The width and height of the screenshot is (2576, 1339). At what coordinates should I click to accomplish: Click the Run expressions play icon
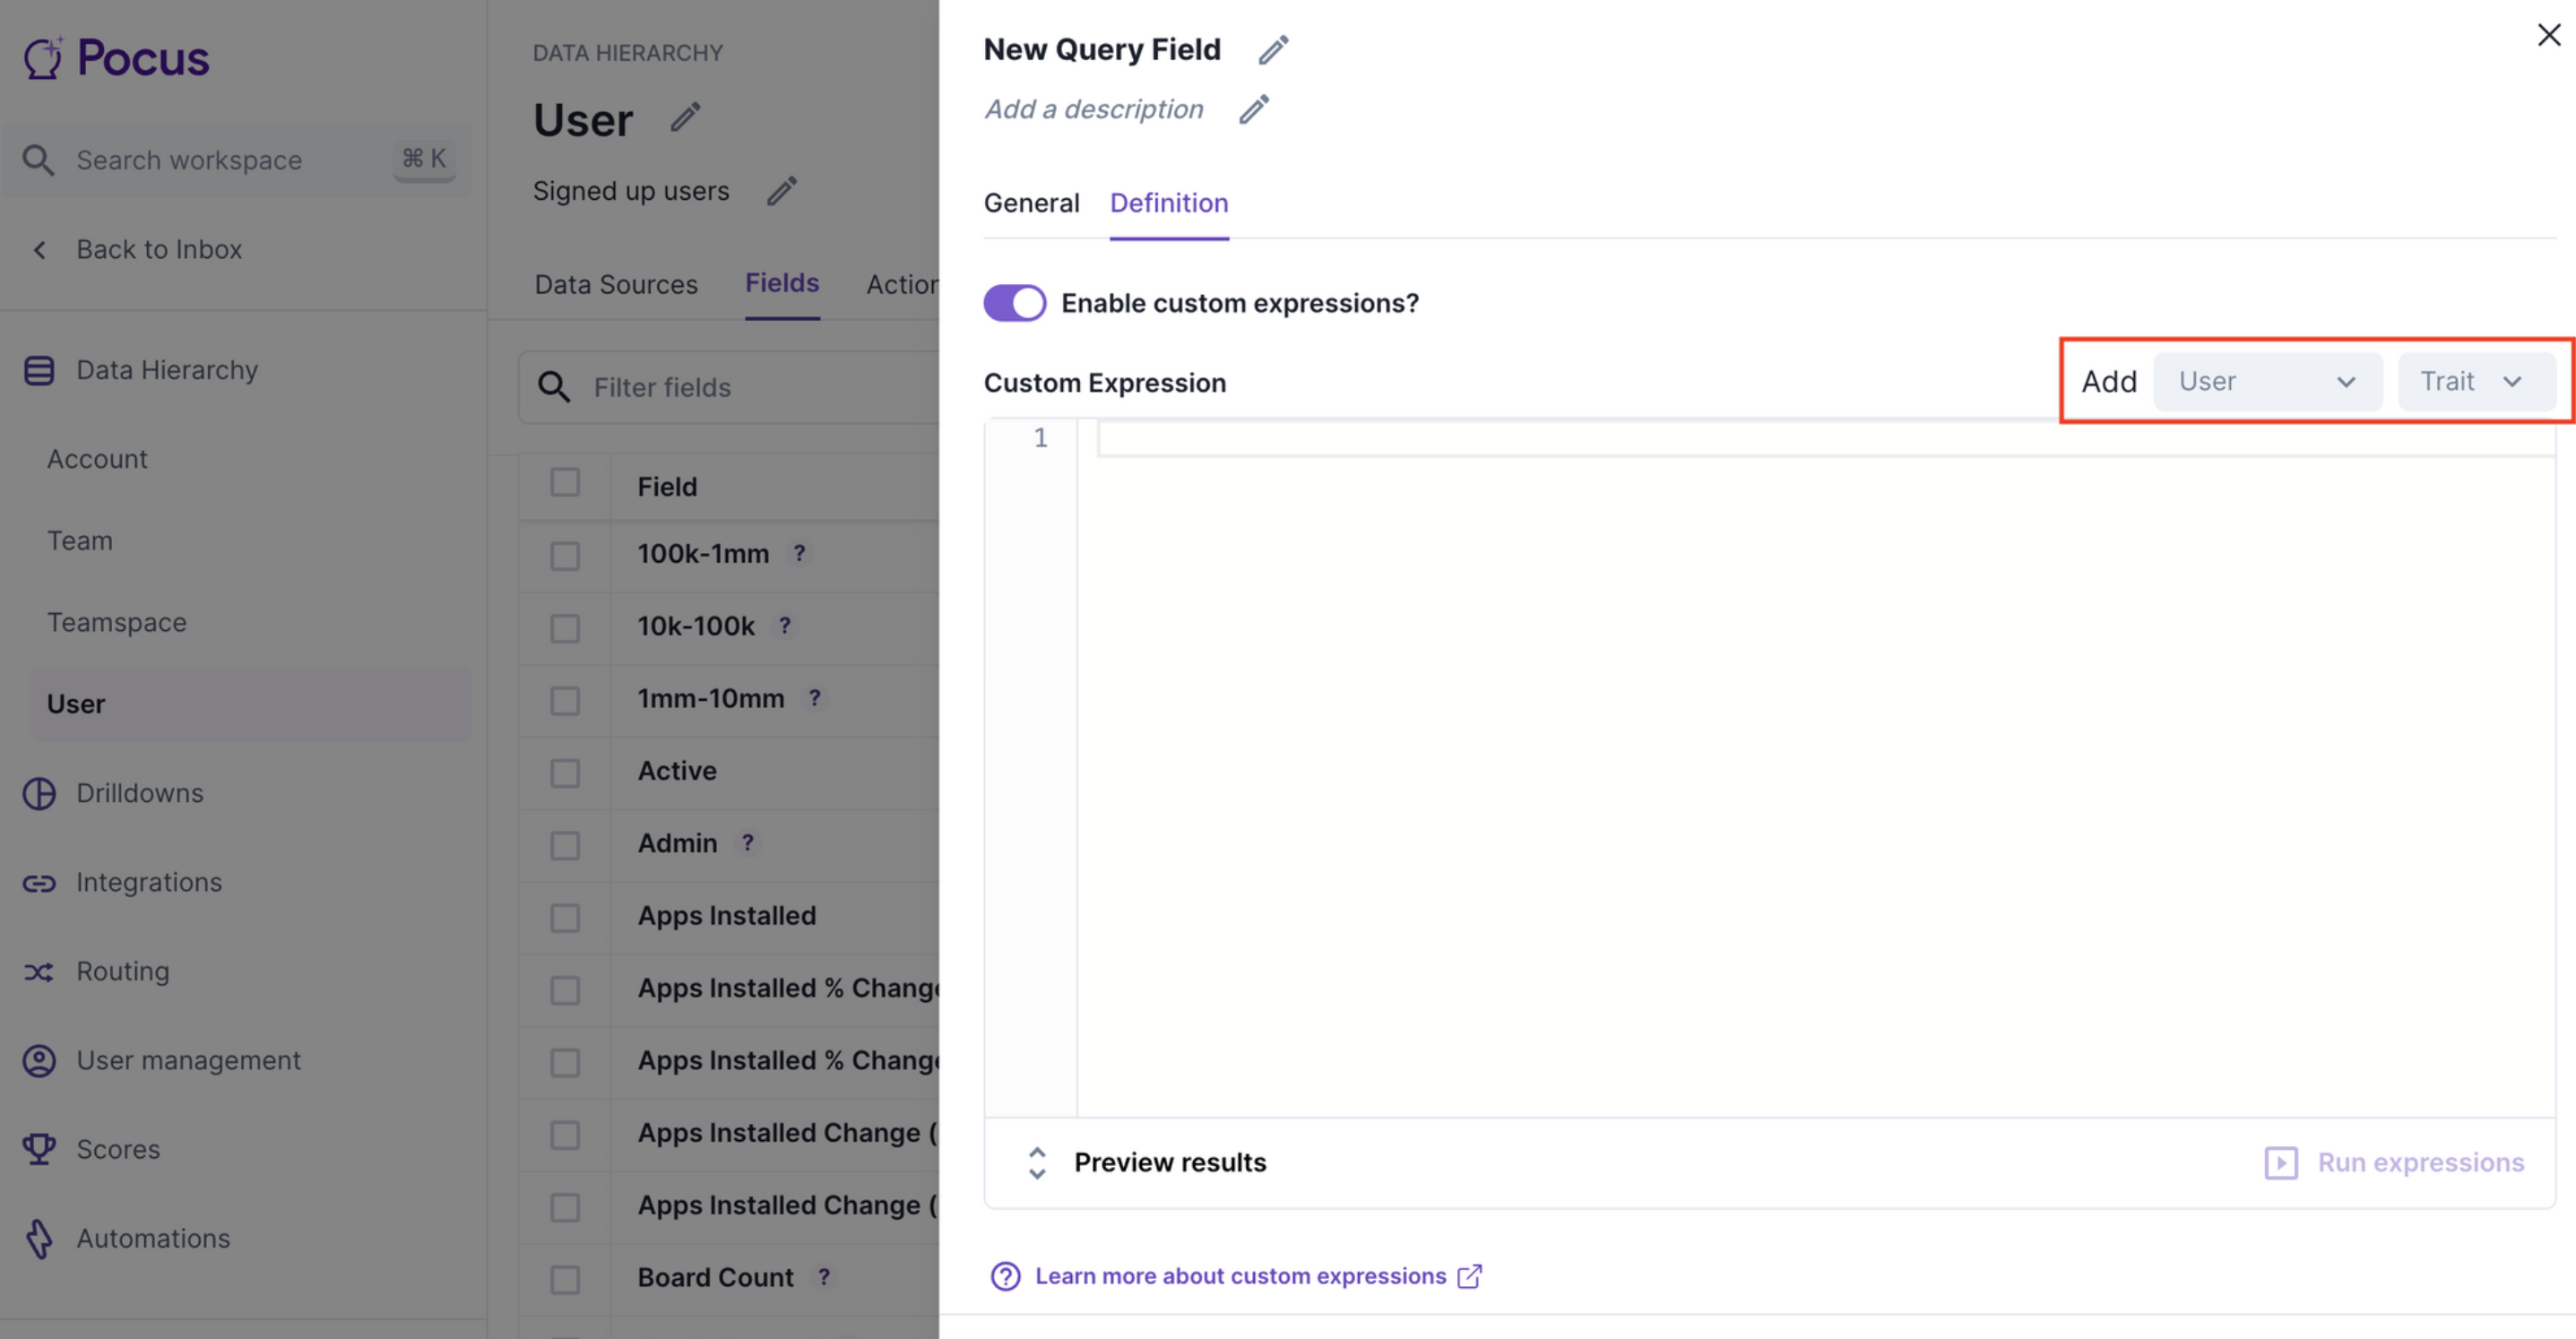[2280, 1162]
